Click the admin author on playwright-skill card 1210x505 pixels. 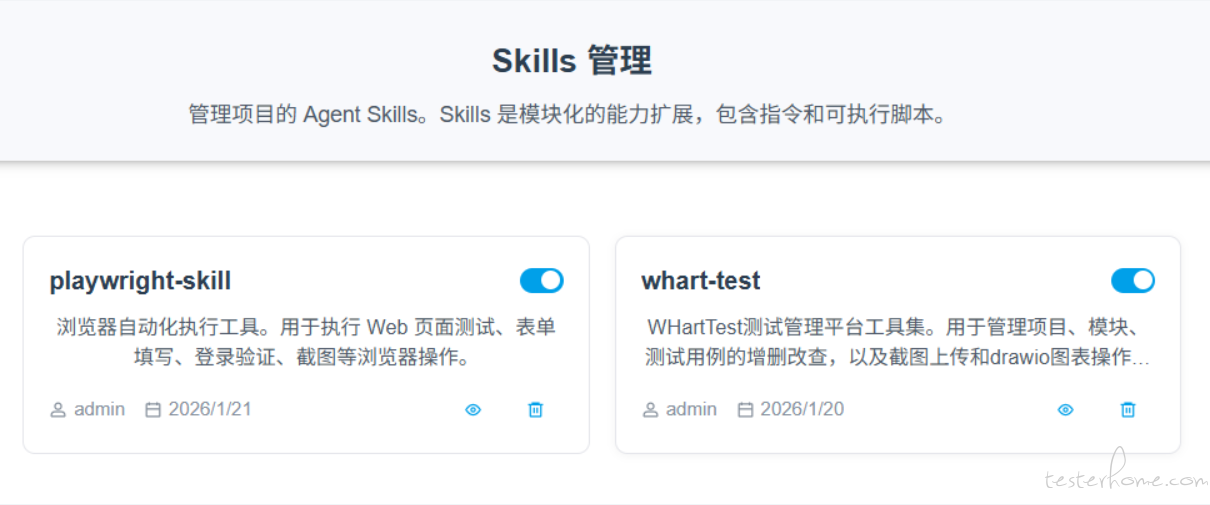coord(99,409)
